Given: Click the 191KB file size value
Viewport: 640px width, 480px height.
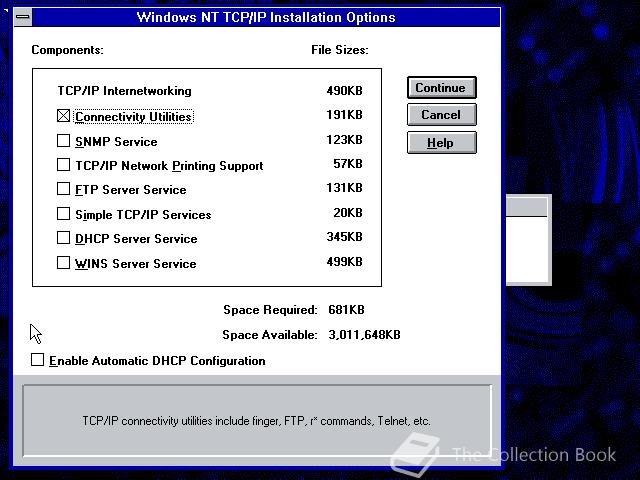Looking at the screenshot, I should pyautogui.click(x=344, y=115).
